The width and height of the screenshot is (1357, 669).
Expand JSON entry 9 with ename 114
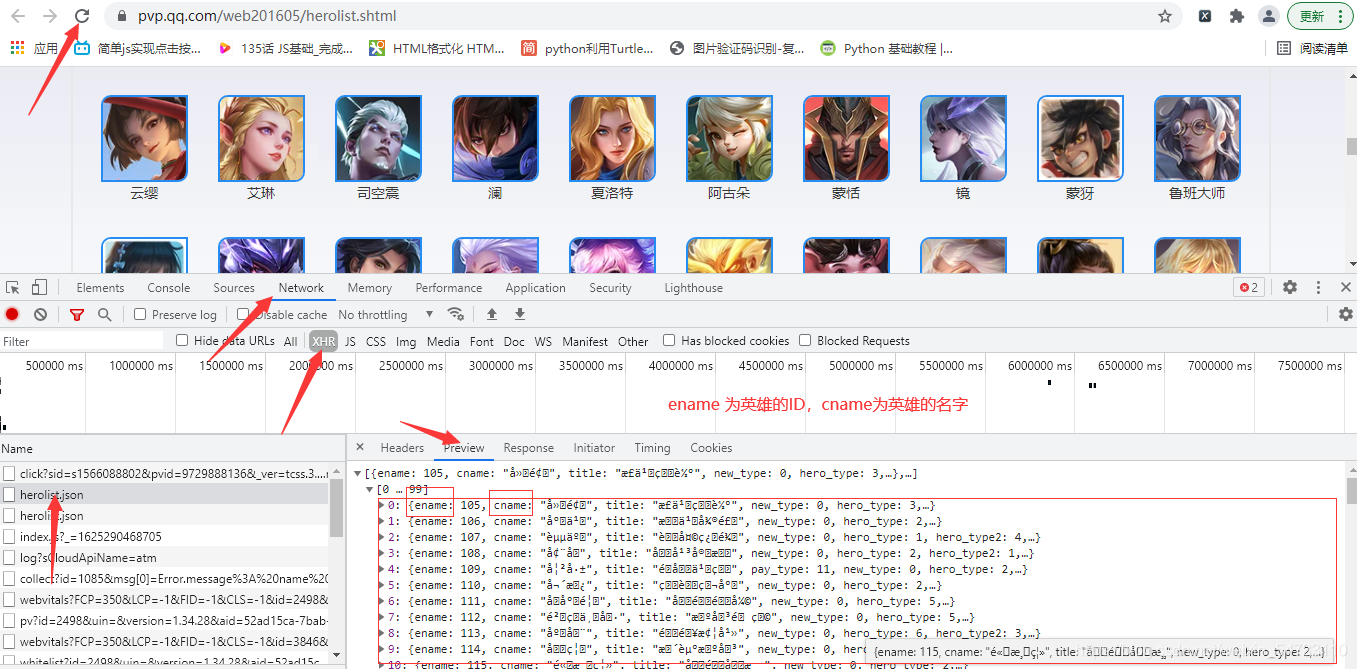click(381, 649)
